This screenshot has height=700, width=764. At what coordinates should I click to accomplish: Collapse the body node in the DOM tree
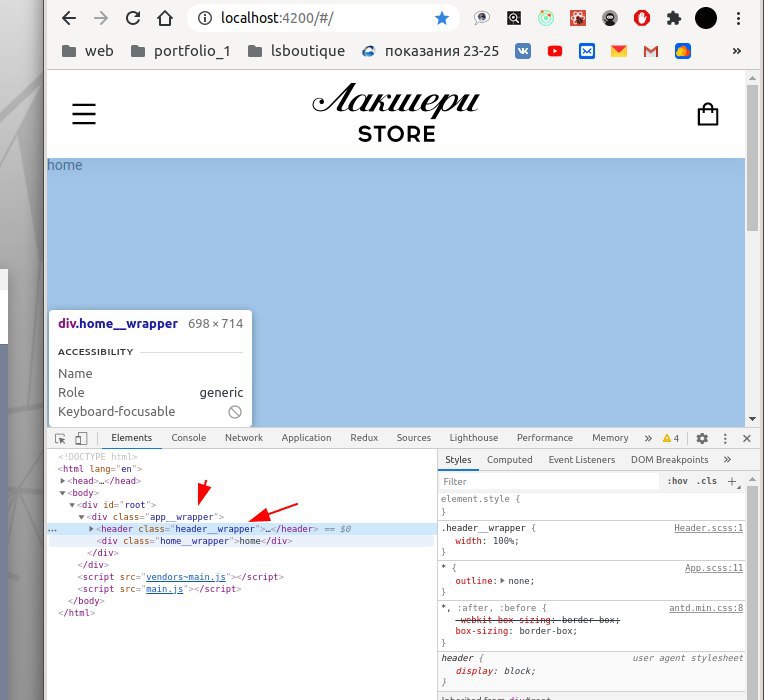pos(62,493)
